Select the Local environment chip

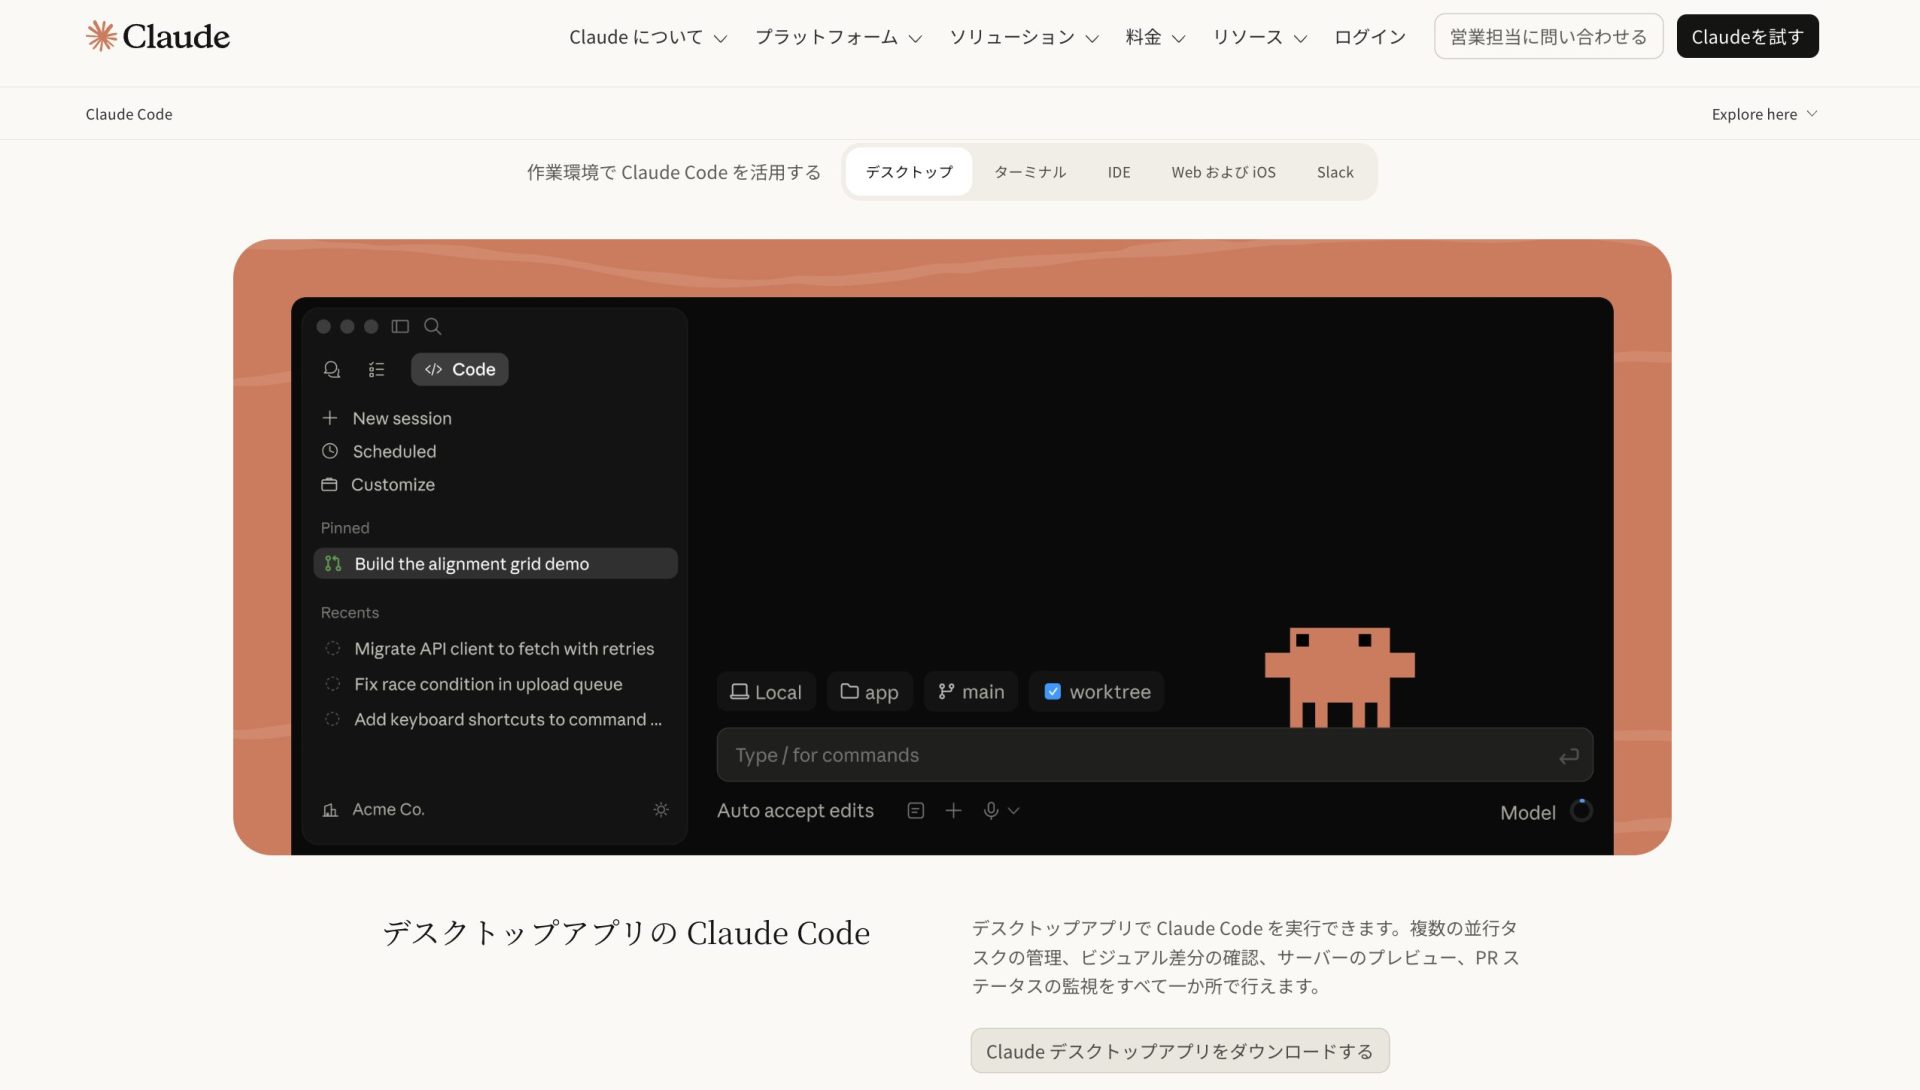point(766,691)
